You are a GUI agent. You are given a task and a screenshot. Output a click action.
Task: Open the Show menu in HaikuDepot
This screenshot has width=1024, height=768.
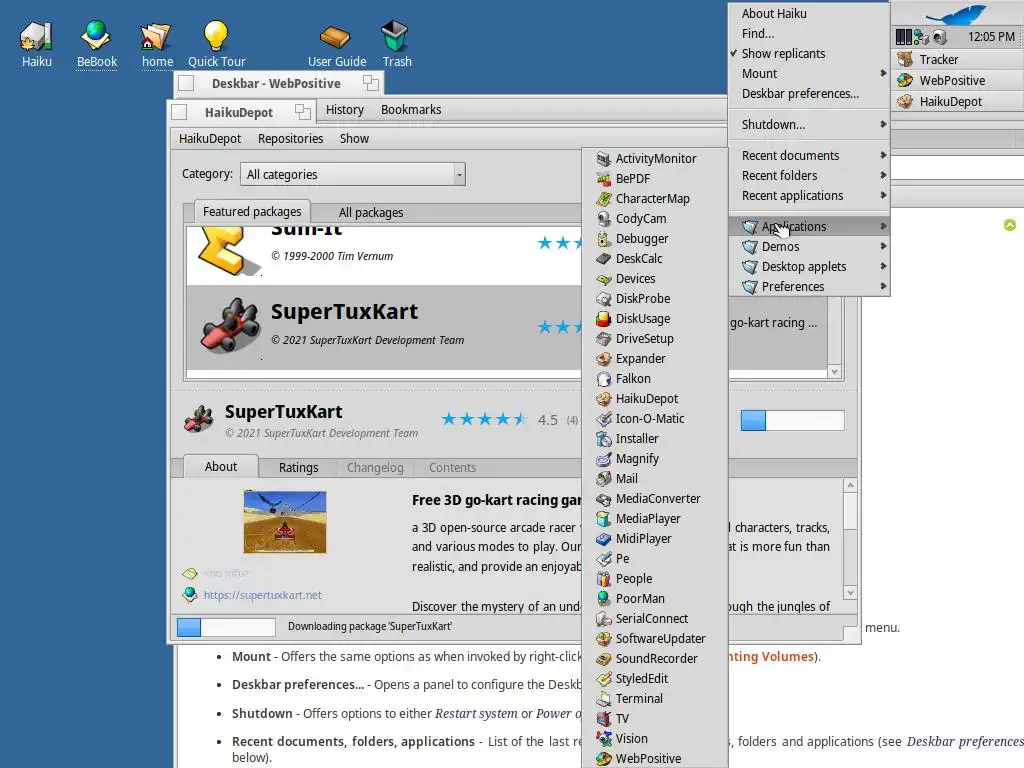[x=355, y=138]
